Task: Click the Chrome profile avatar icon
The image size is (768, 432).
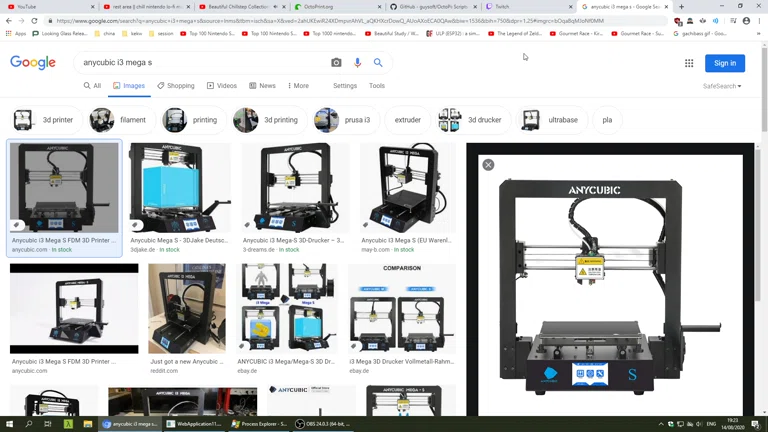Action: tap(746, 21)
